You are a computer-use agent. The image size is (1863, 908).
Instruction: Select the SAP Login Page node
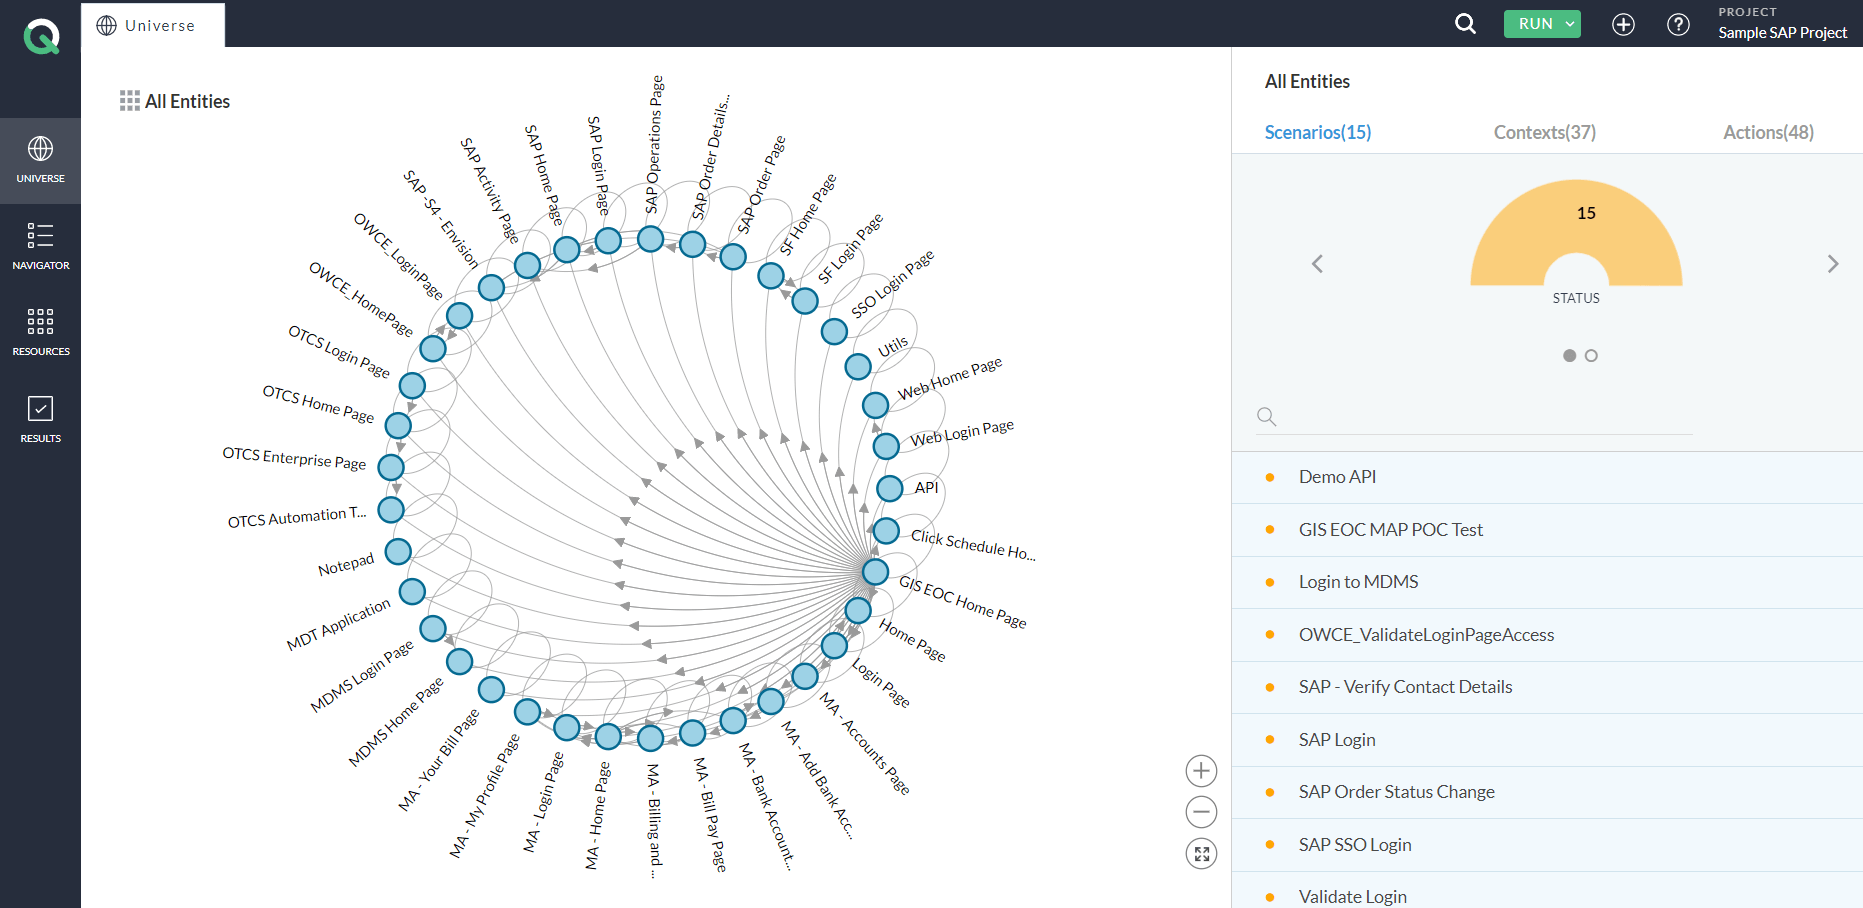pos(608,240)
